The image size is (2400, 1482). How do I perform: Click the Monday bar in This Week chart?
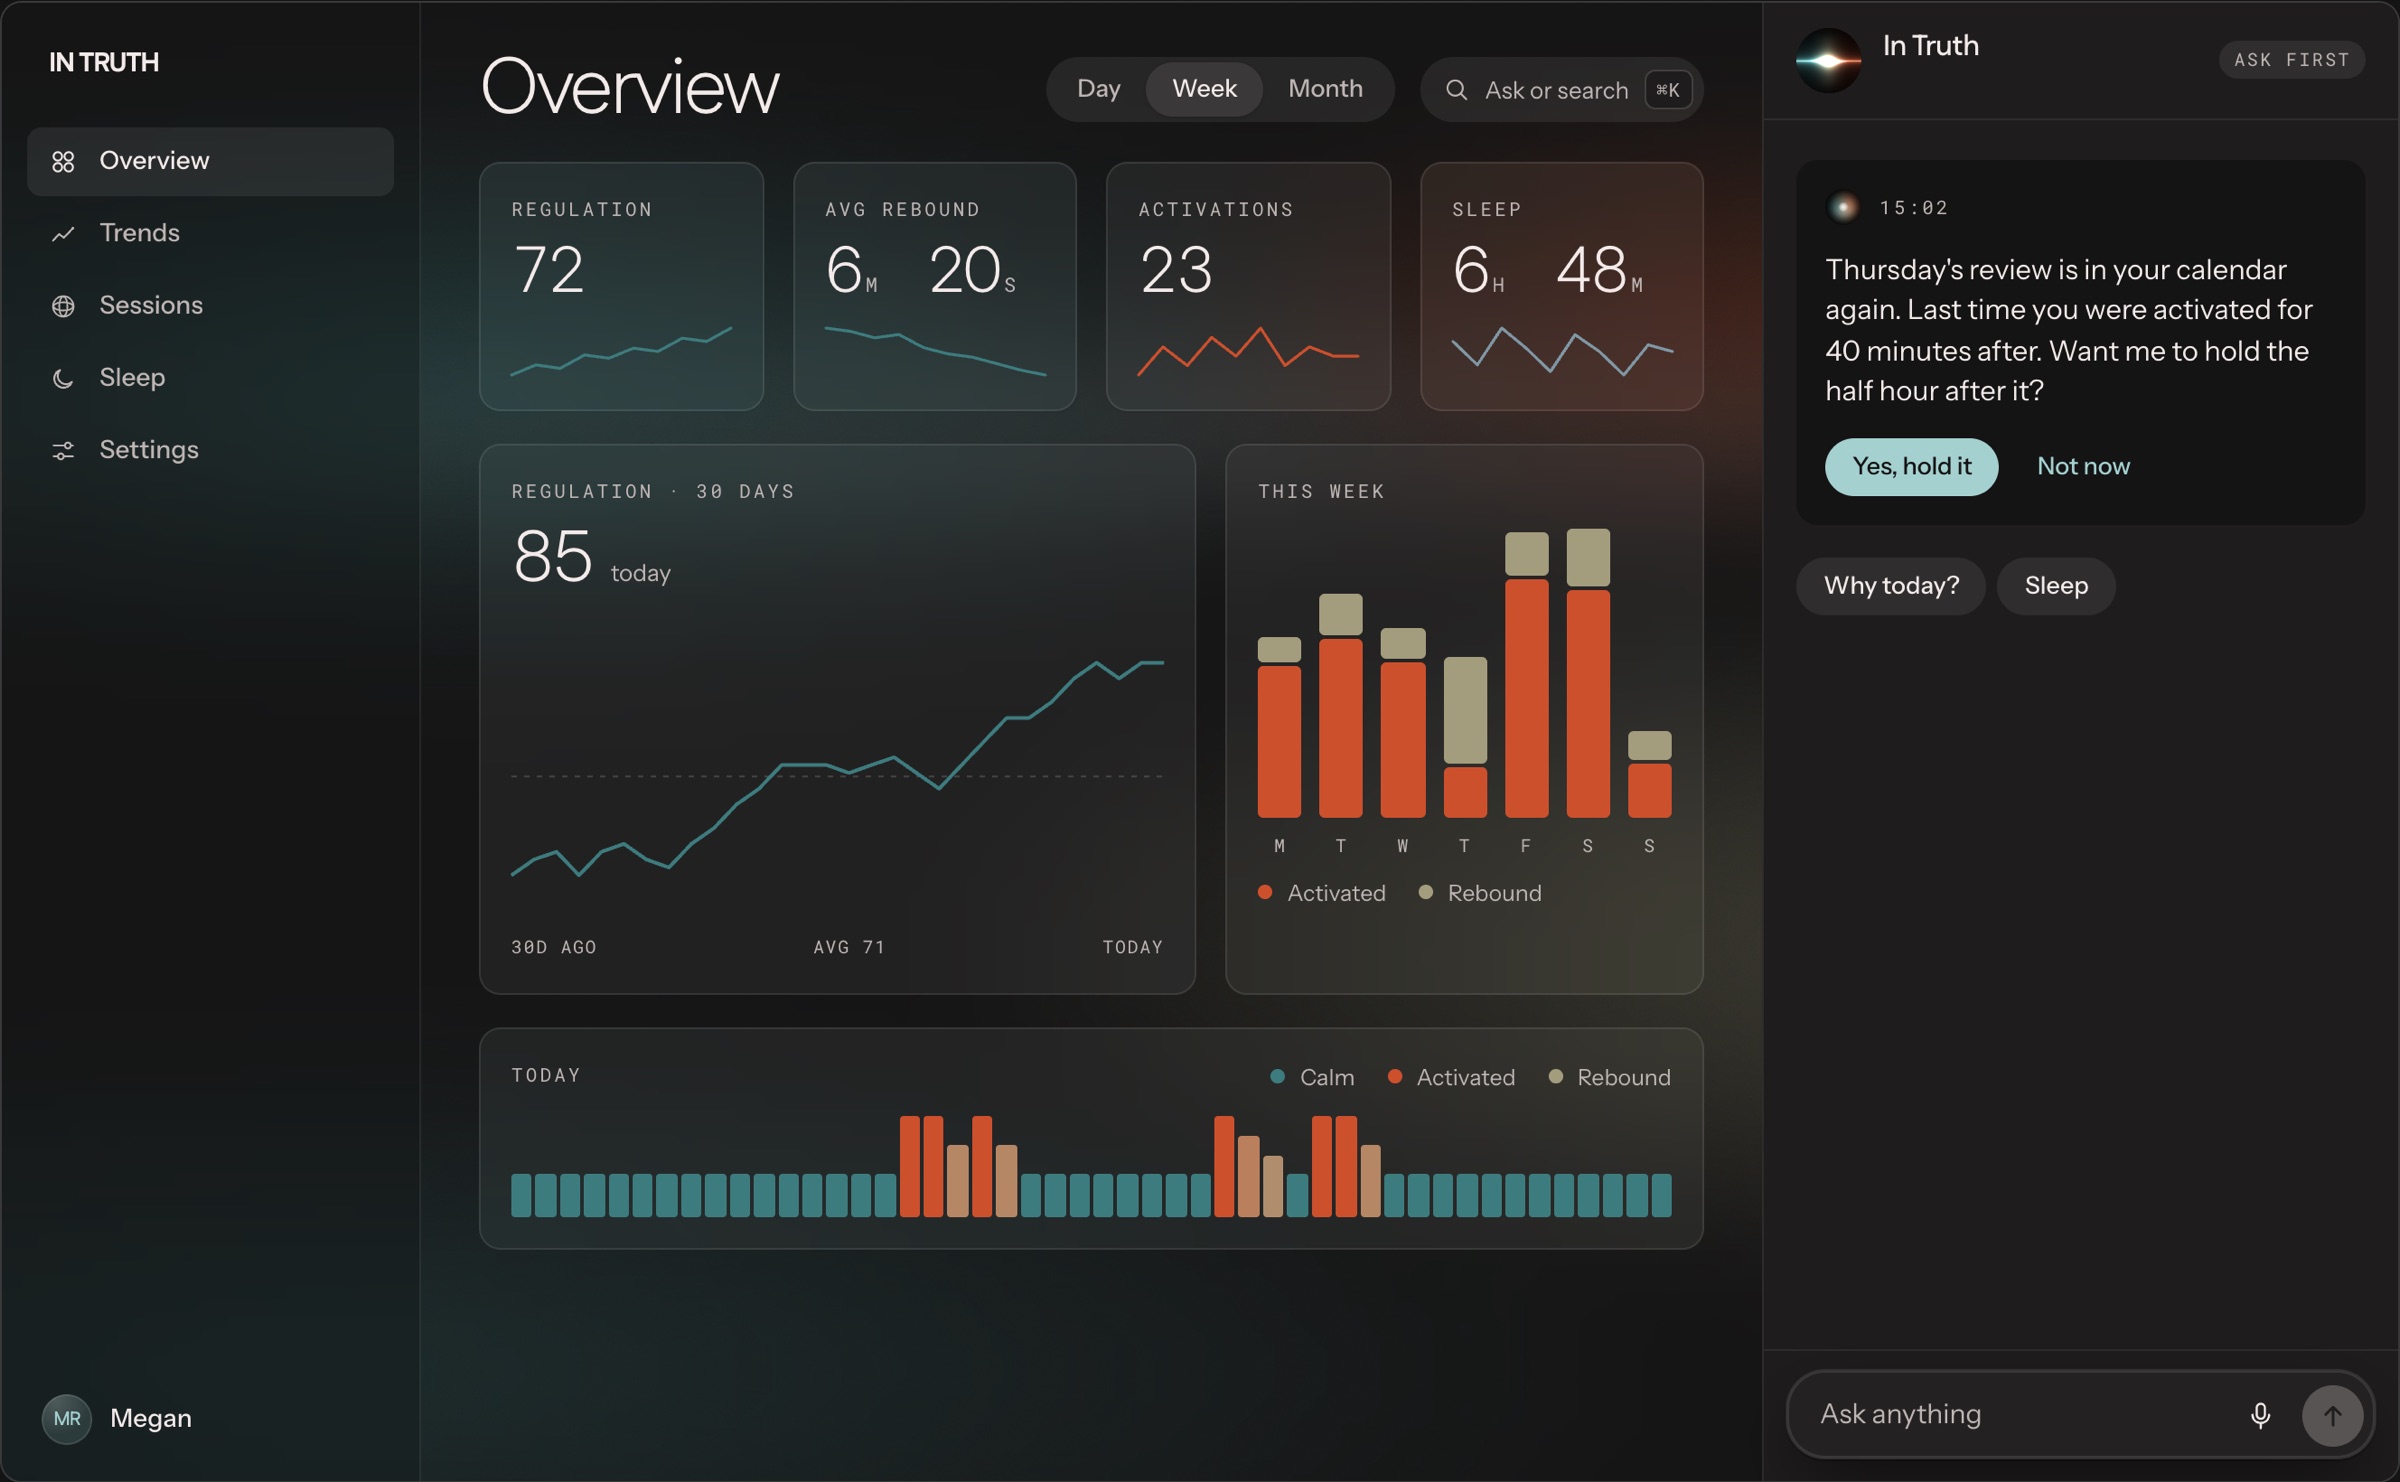[x=1279, y=727]
